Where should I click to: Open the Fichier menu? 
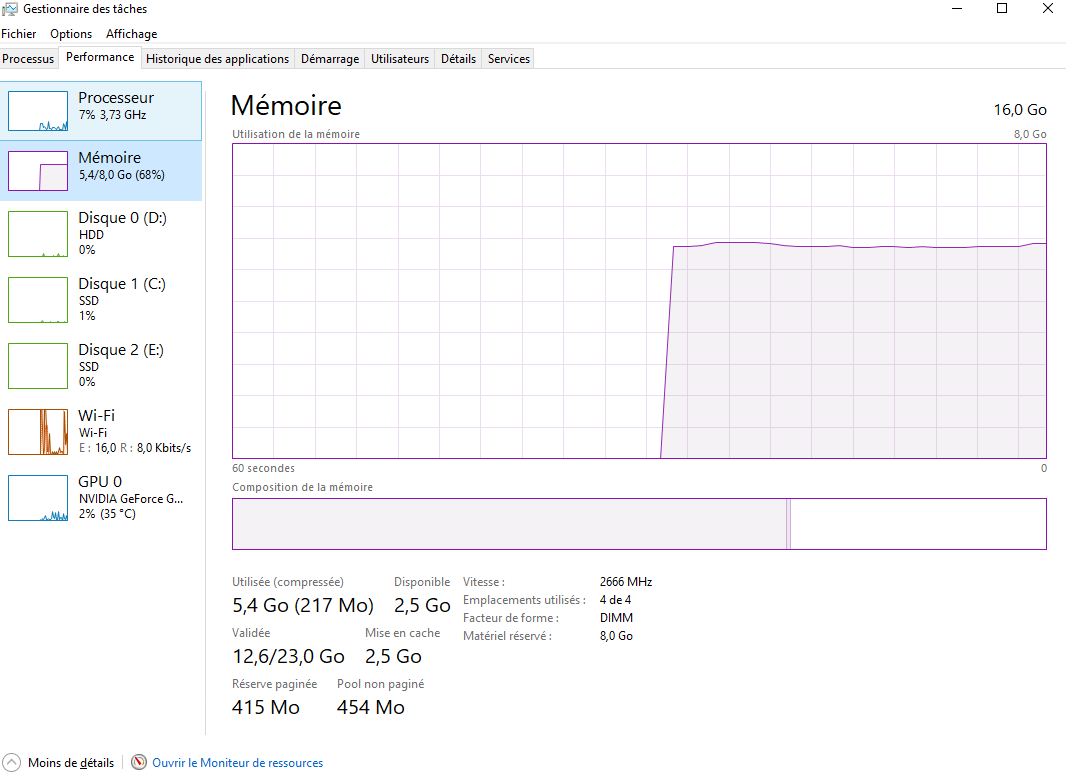[x=18, y=33]
